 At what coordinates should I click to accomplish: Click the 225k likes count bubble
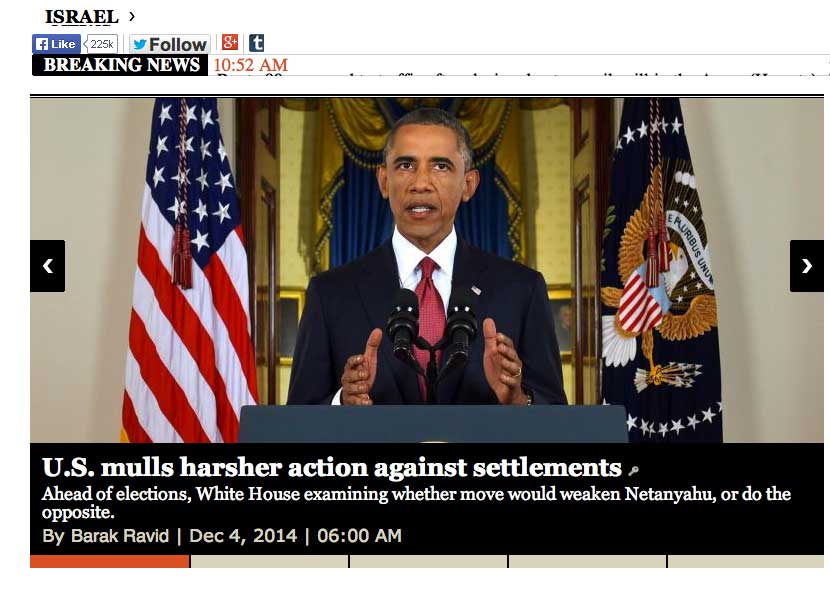[101, 44]
